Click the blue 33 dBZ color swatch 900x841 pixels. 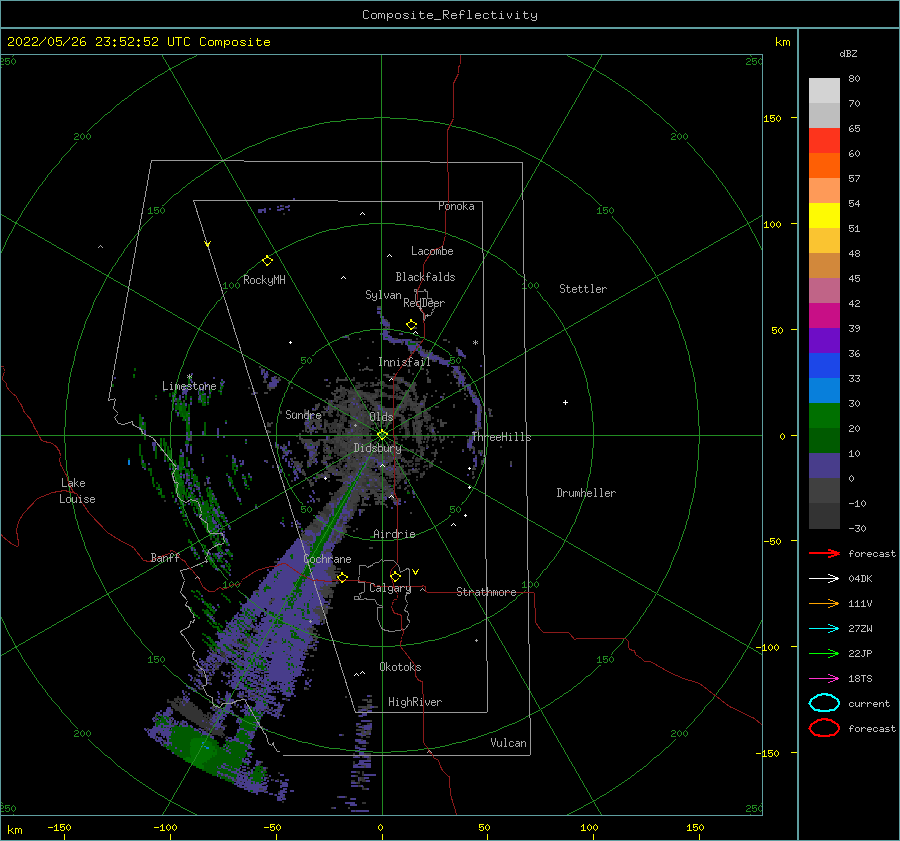click(x=824, y=366)
